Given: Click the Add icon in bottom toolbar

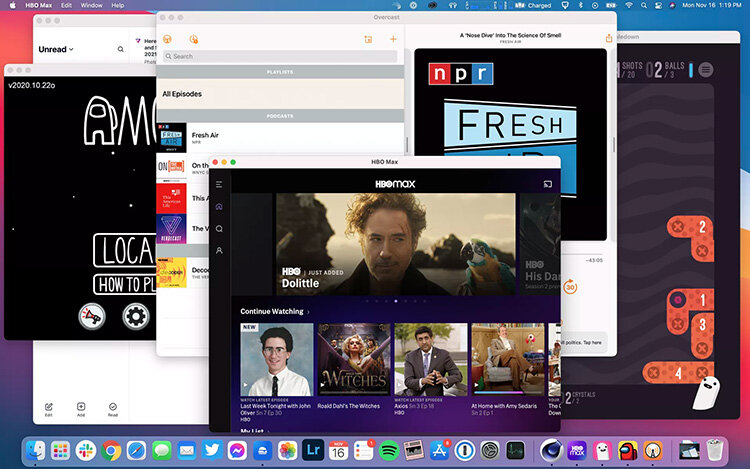Looking at the screenshot, I should click(x=81, y=409).
